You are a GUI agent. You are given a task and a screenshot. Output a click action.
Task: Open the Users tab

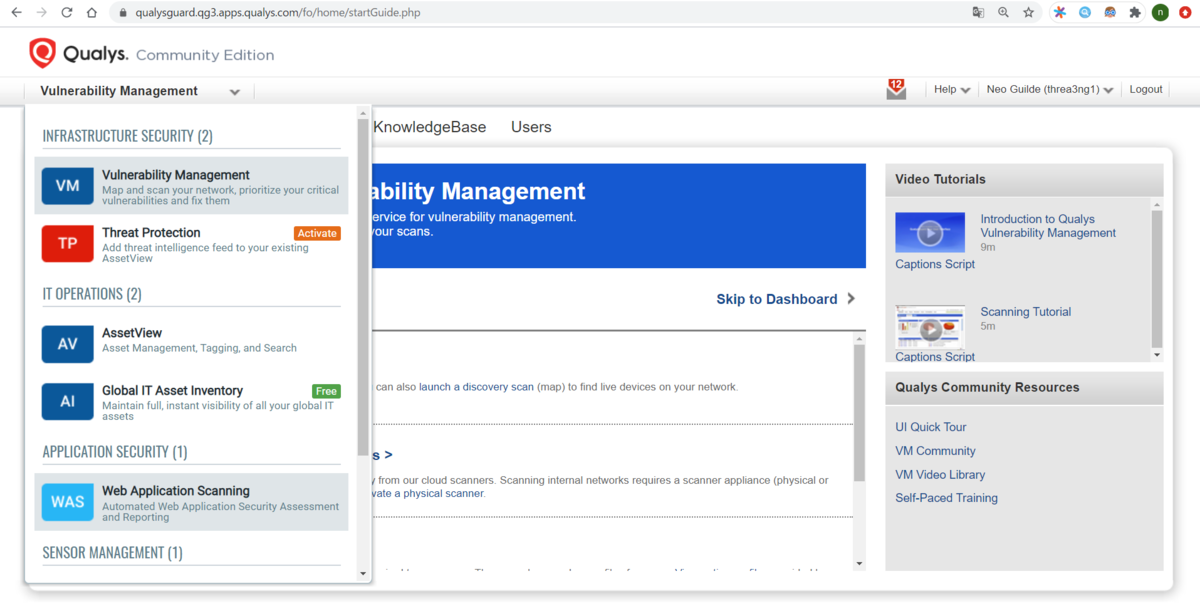point(531,127)
